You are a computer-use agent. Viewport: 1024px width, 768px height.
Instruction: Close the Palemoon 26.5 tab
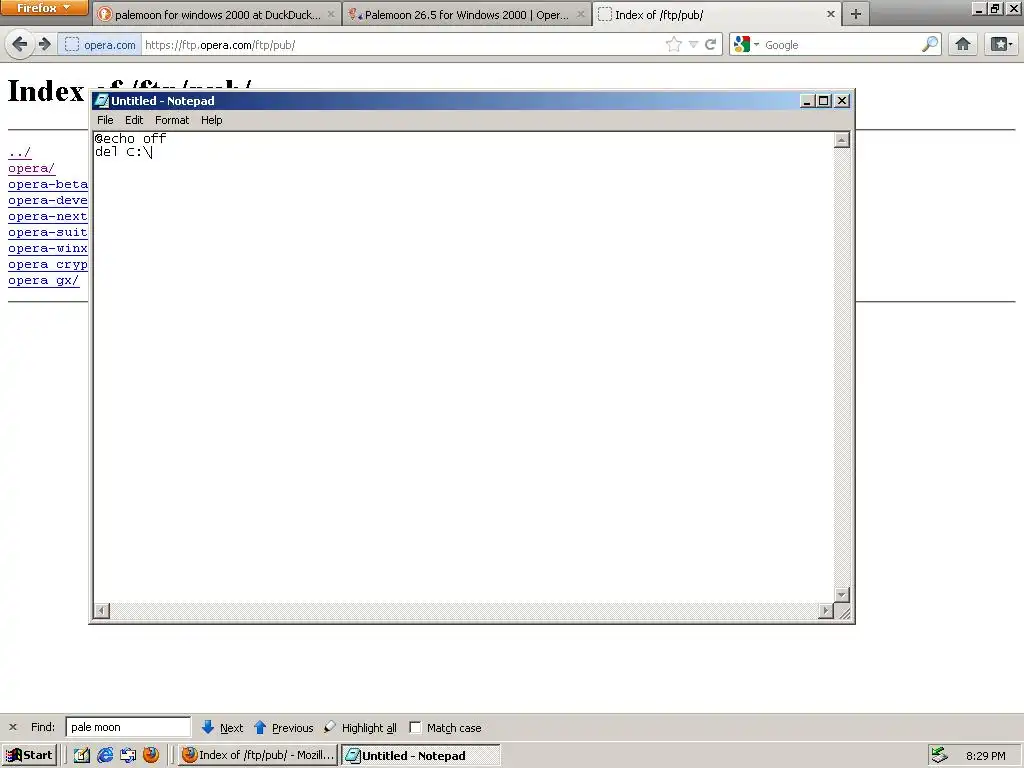pos(580,14)
